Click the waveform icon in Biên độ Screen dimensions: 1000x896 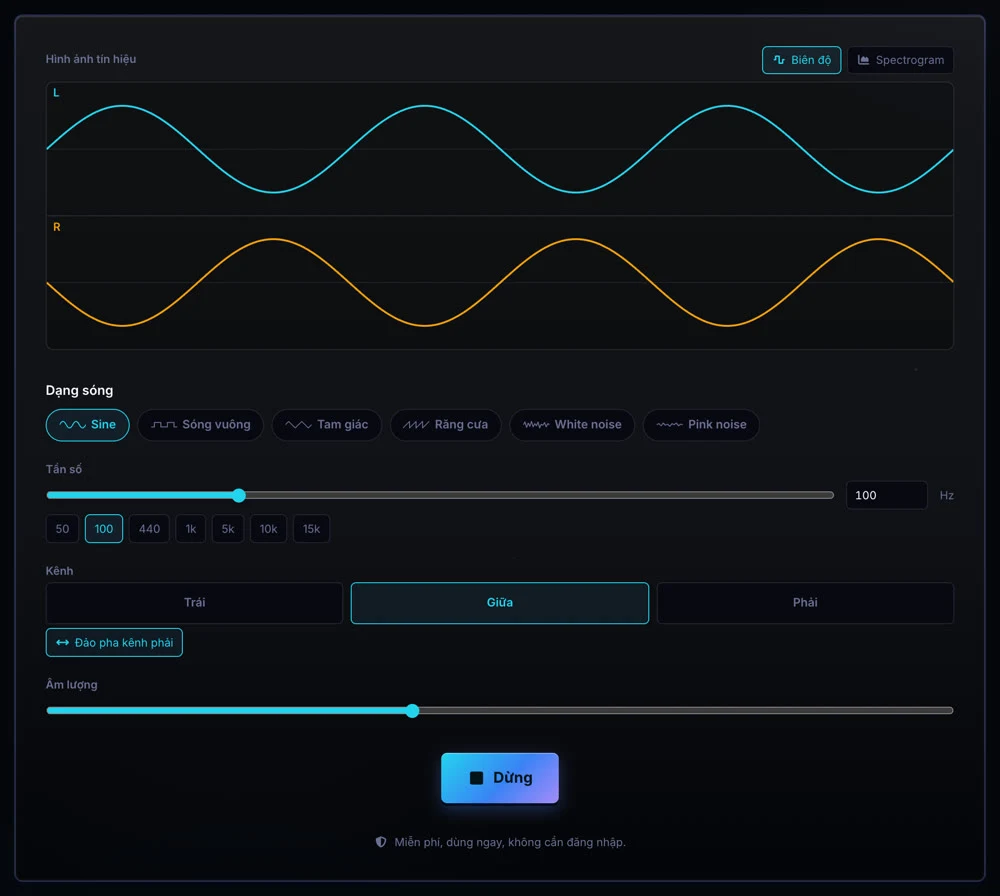pyautogui.click(x=779, y=60)
